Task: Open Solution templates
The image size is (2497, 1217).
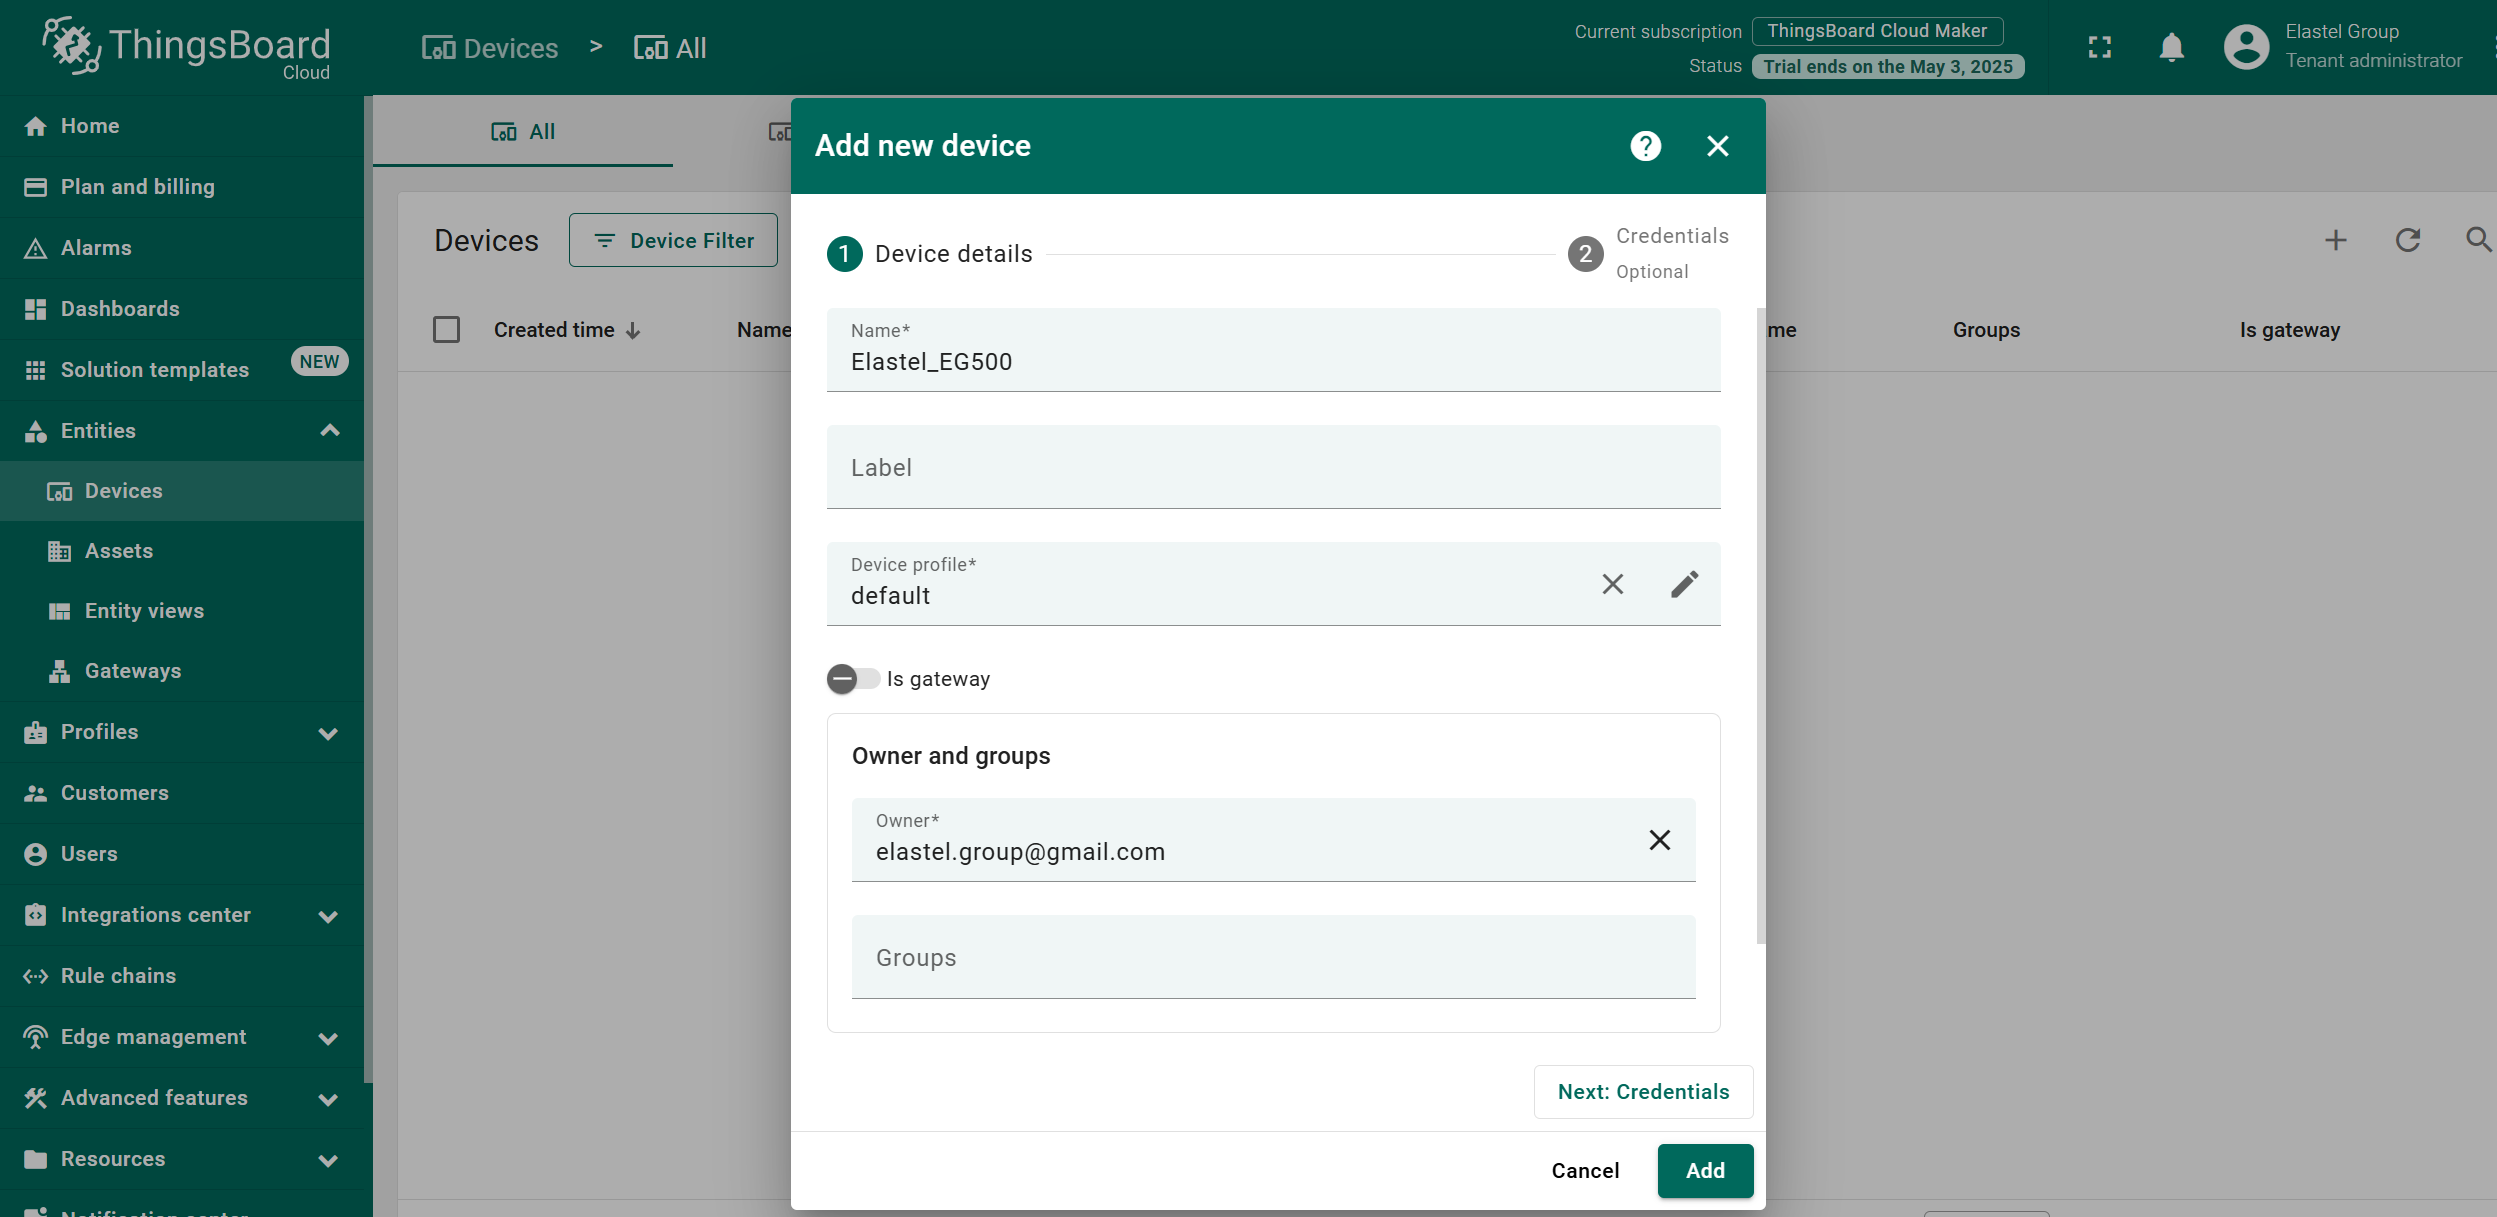Action: pos(154,369)
